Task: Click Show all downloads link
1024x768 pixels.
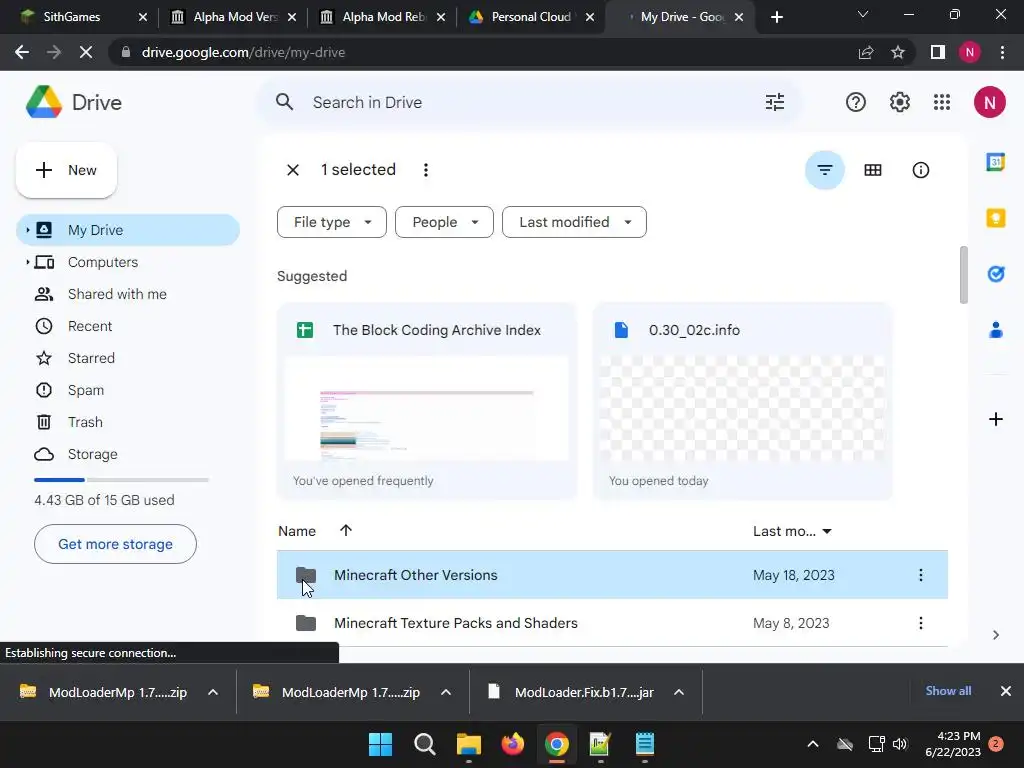Action: (948, 691)
